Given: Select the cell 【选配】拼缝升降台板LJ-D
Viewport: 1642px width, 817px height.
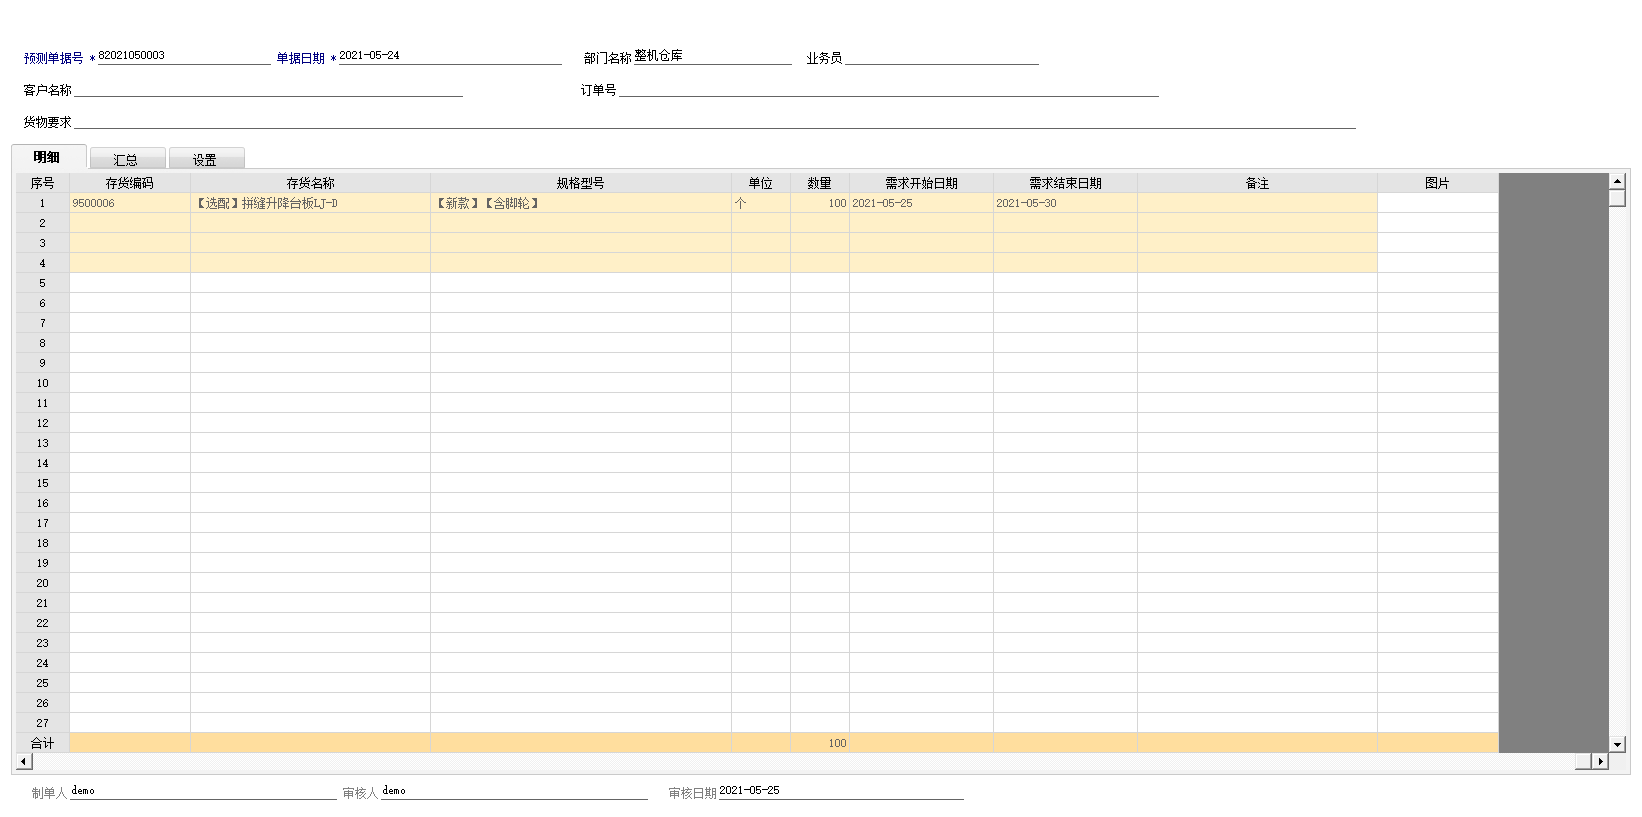Looking at the screenshot, I should [x=310, y=203].
